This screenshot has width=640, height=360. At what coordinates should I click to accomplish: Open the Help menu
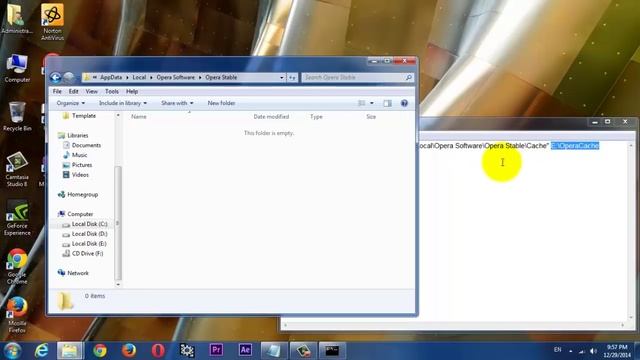132,91
